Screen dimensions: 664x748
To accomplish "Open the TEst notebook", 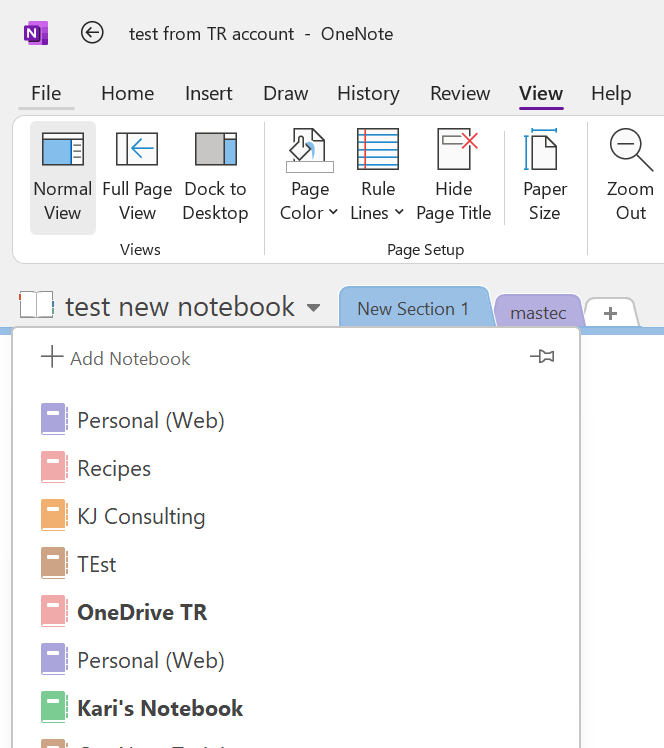I will tap(296, 564).
